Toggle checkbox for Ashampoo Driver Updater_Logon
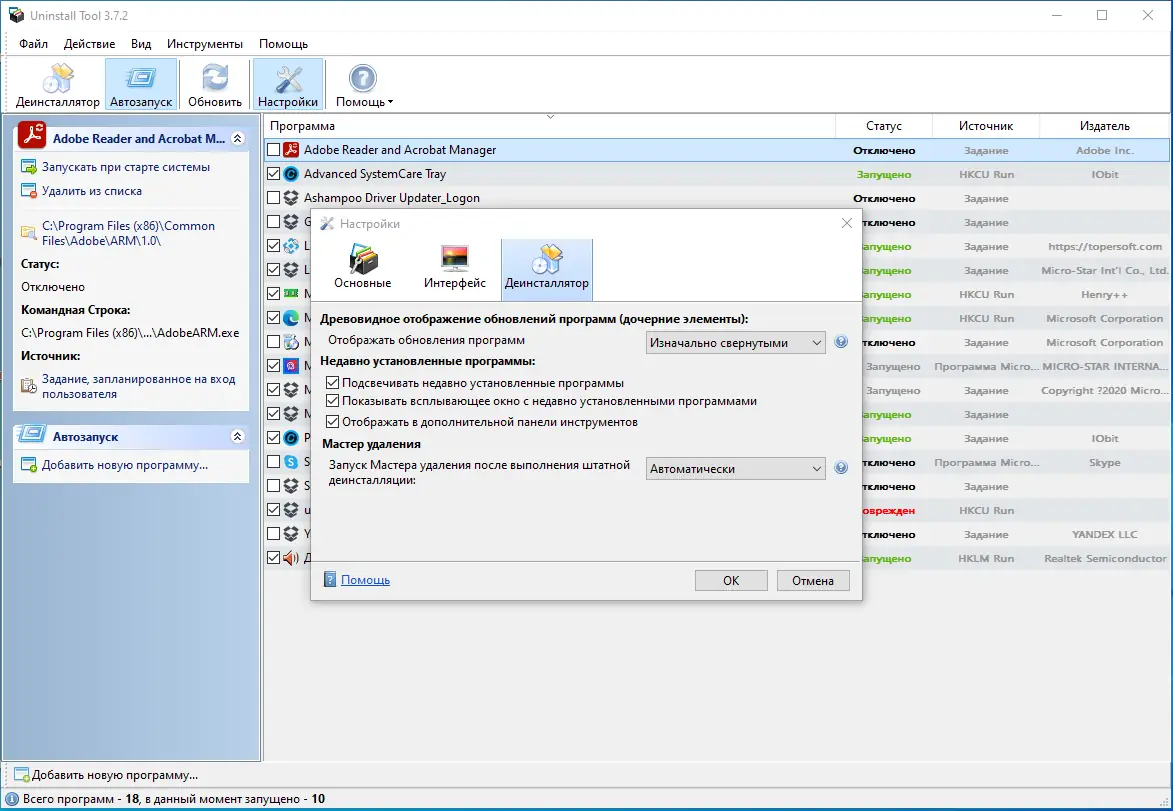The image size is (1173, 811). click(273, 198)
